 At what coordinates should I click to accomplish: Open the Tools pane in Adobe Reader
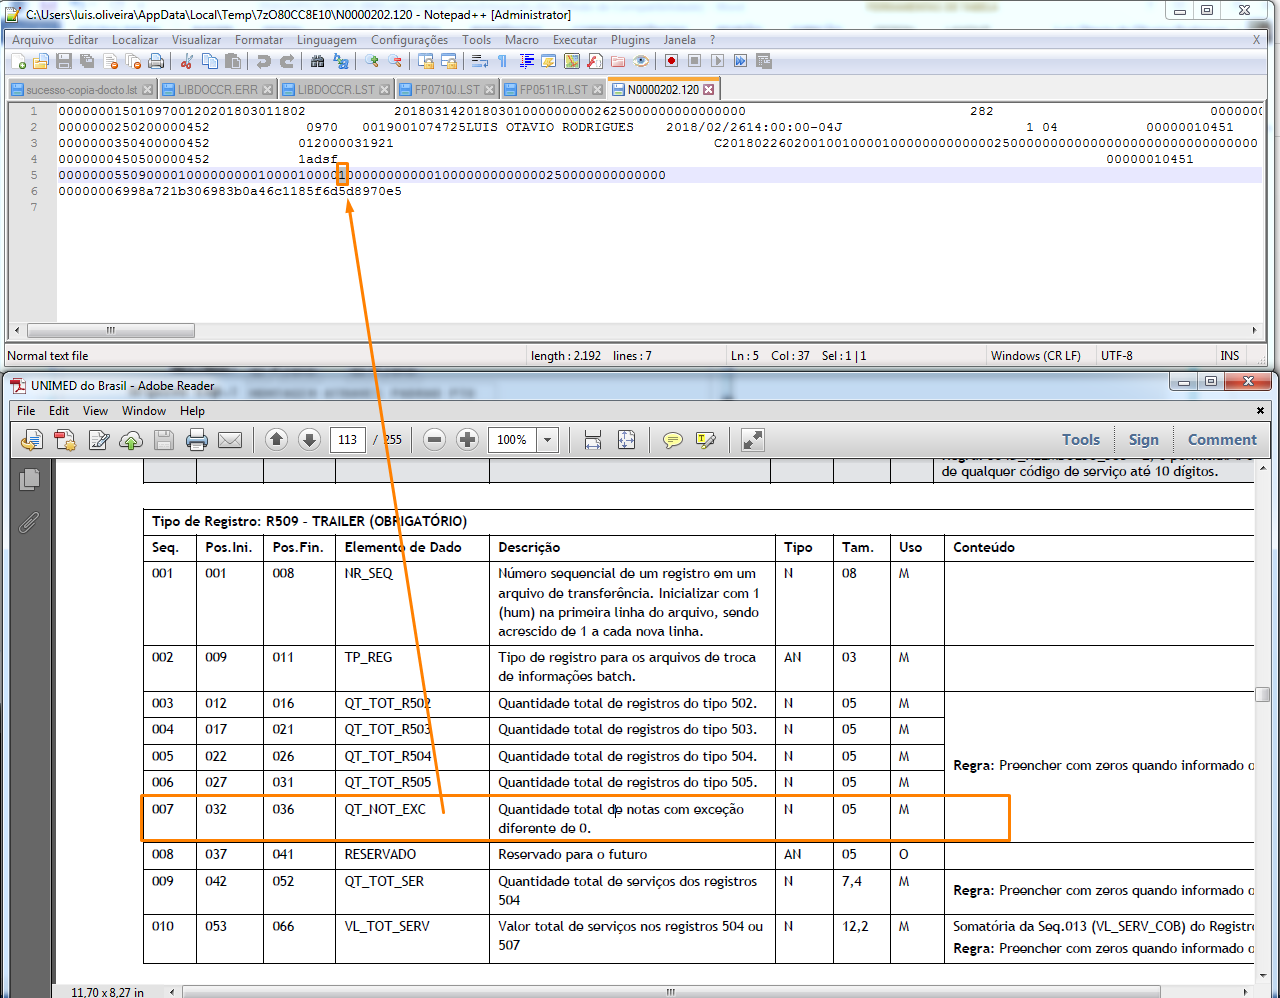click(1081, 440)
